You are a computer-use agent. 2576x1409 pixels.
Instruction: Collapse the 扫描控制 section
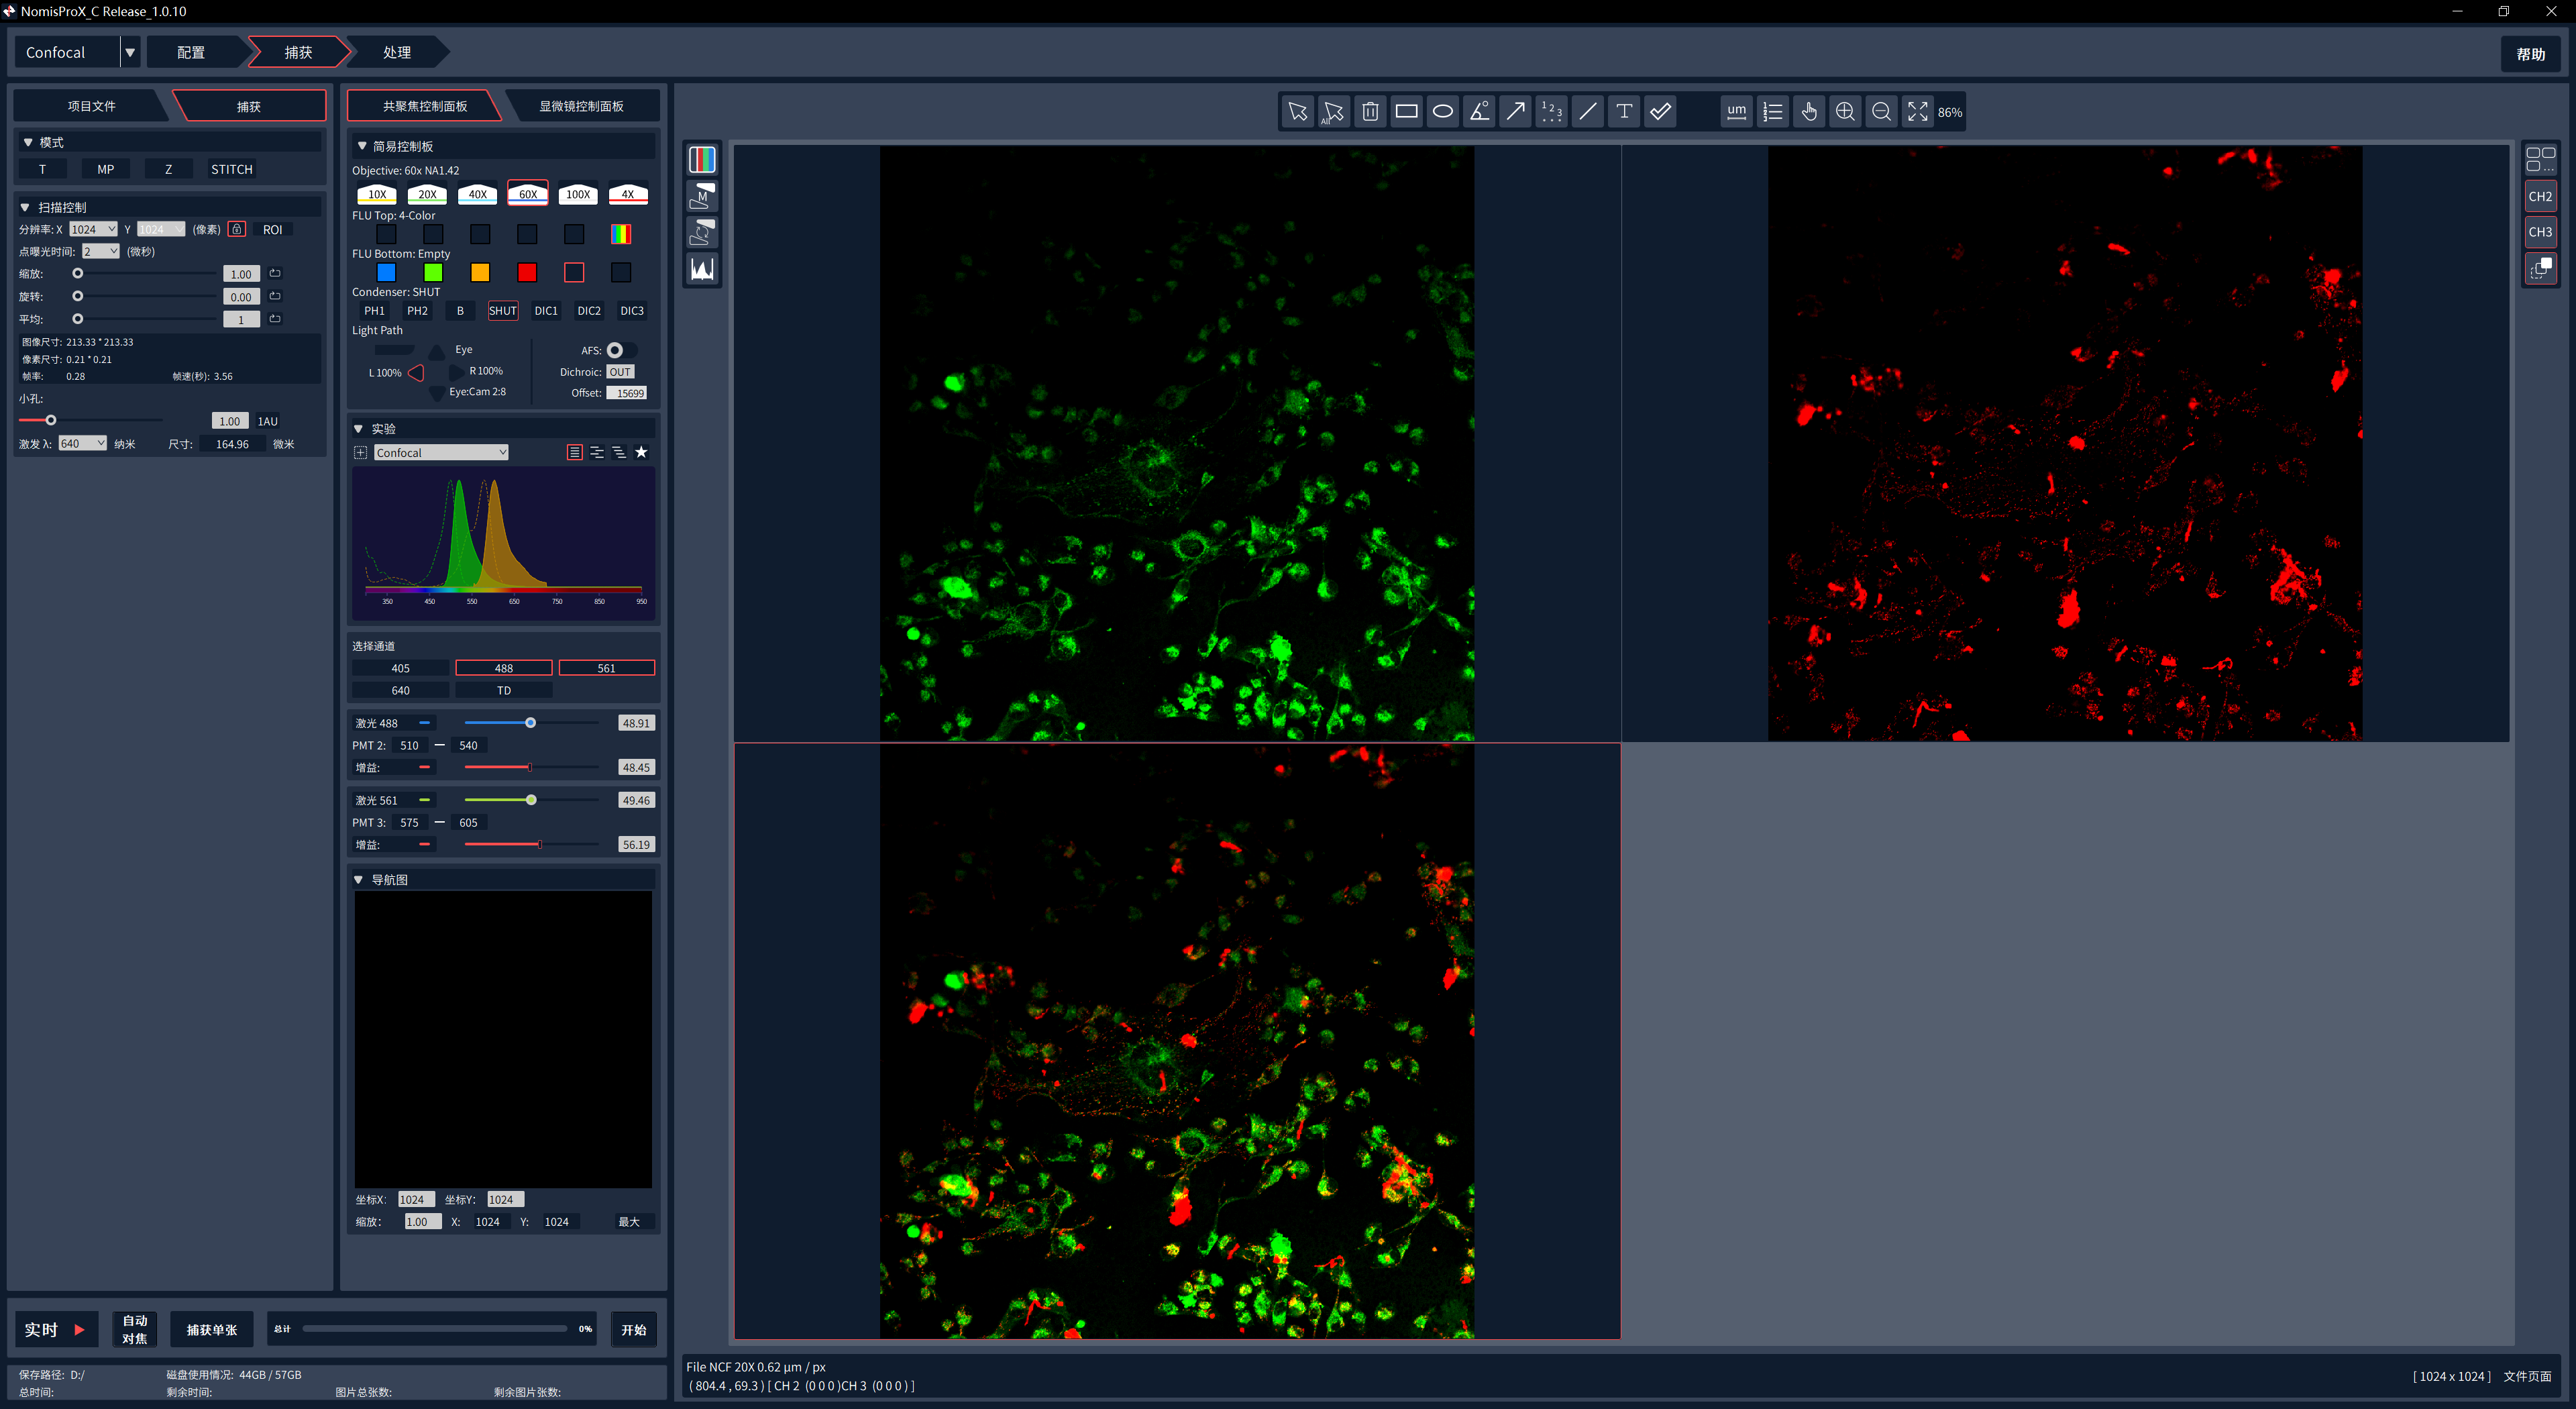pyautogui.click(x=25, y=207)
